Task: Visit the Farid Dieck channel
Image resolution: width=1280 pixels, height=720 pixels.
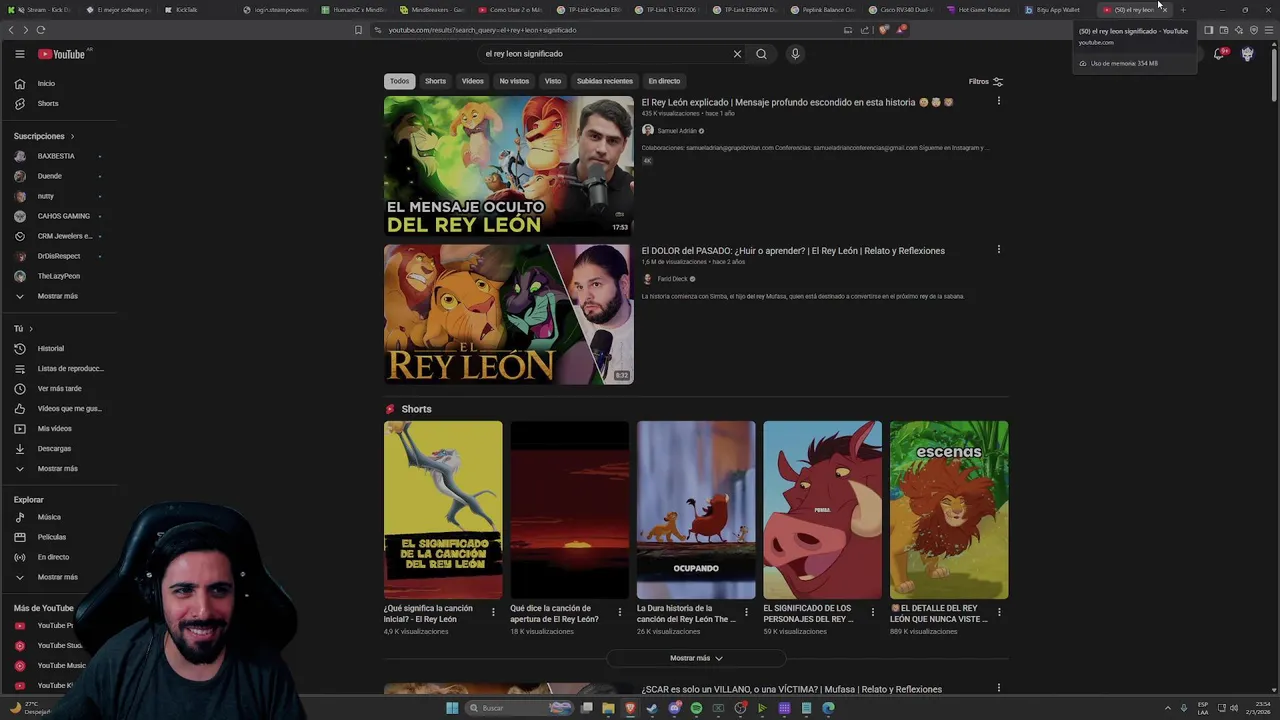Action: coord(672,279)
